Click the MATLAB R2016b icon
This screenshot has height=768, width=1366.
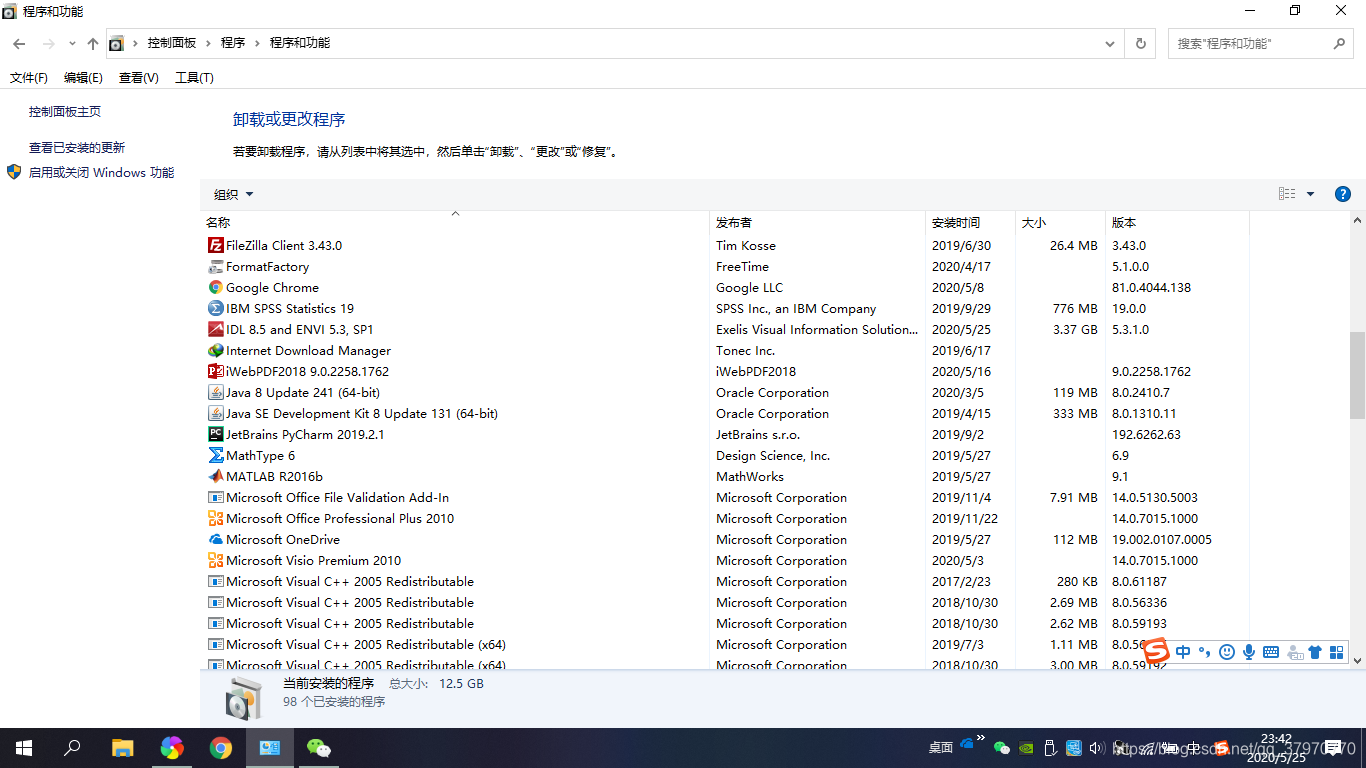click(x=215, y=476)
